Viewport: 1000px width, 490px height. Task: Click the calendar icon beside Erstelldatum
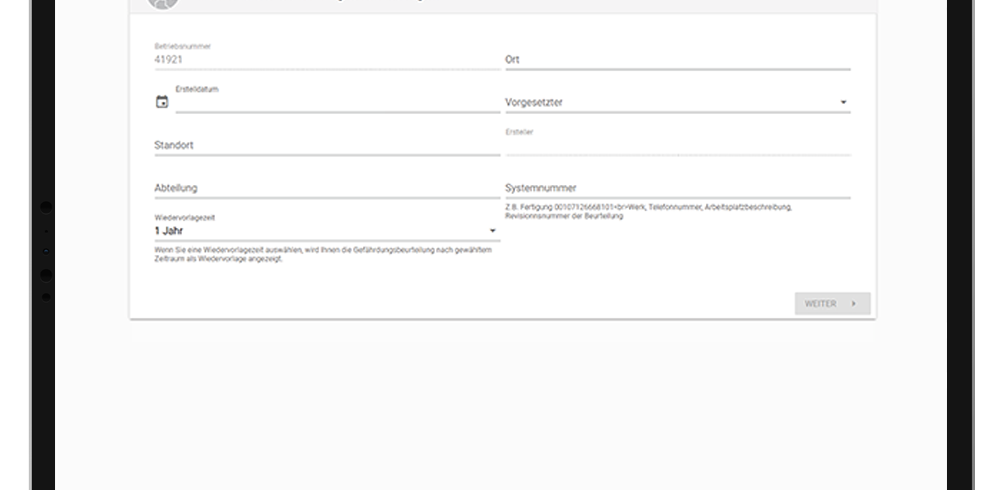[x=162, y=102]
